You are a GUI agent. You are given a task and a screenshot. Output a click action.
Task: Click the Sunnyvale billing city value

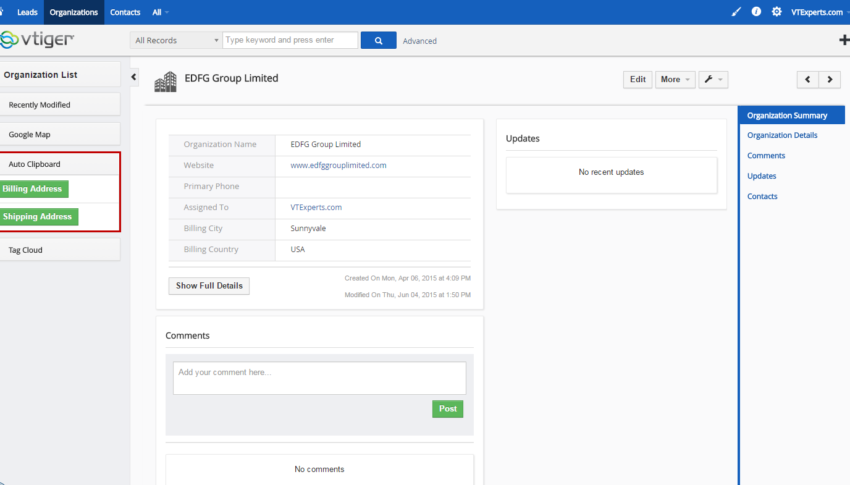coord(308,228)
